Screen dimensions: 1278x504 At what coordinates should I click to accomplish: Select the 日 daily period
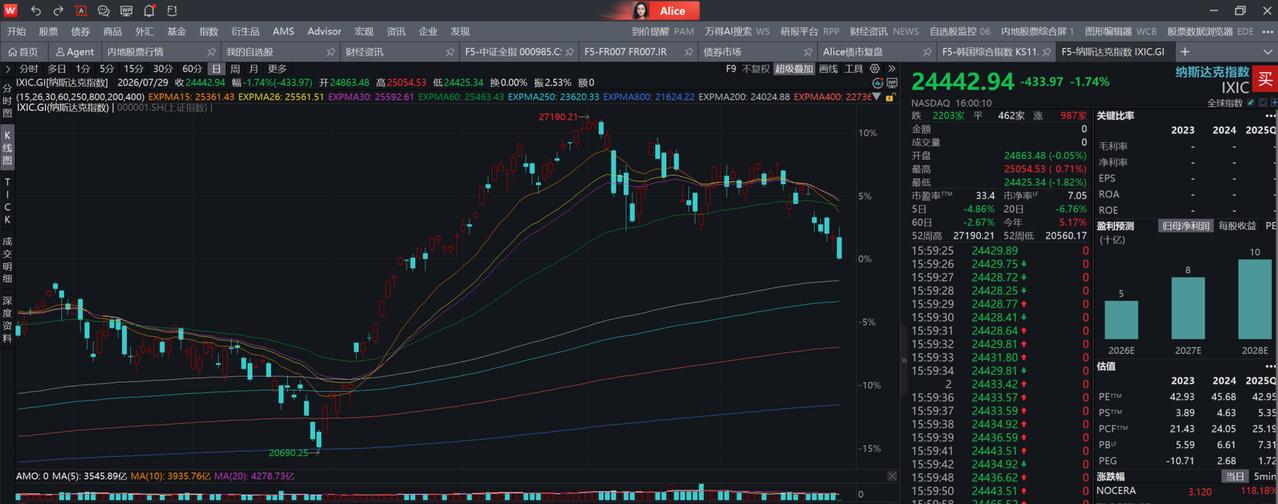coord(216,69)
